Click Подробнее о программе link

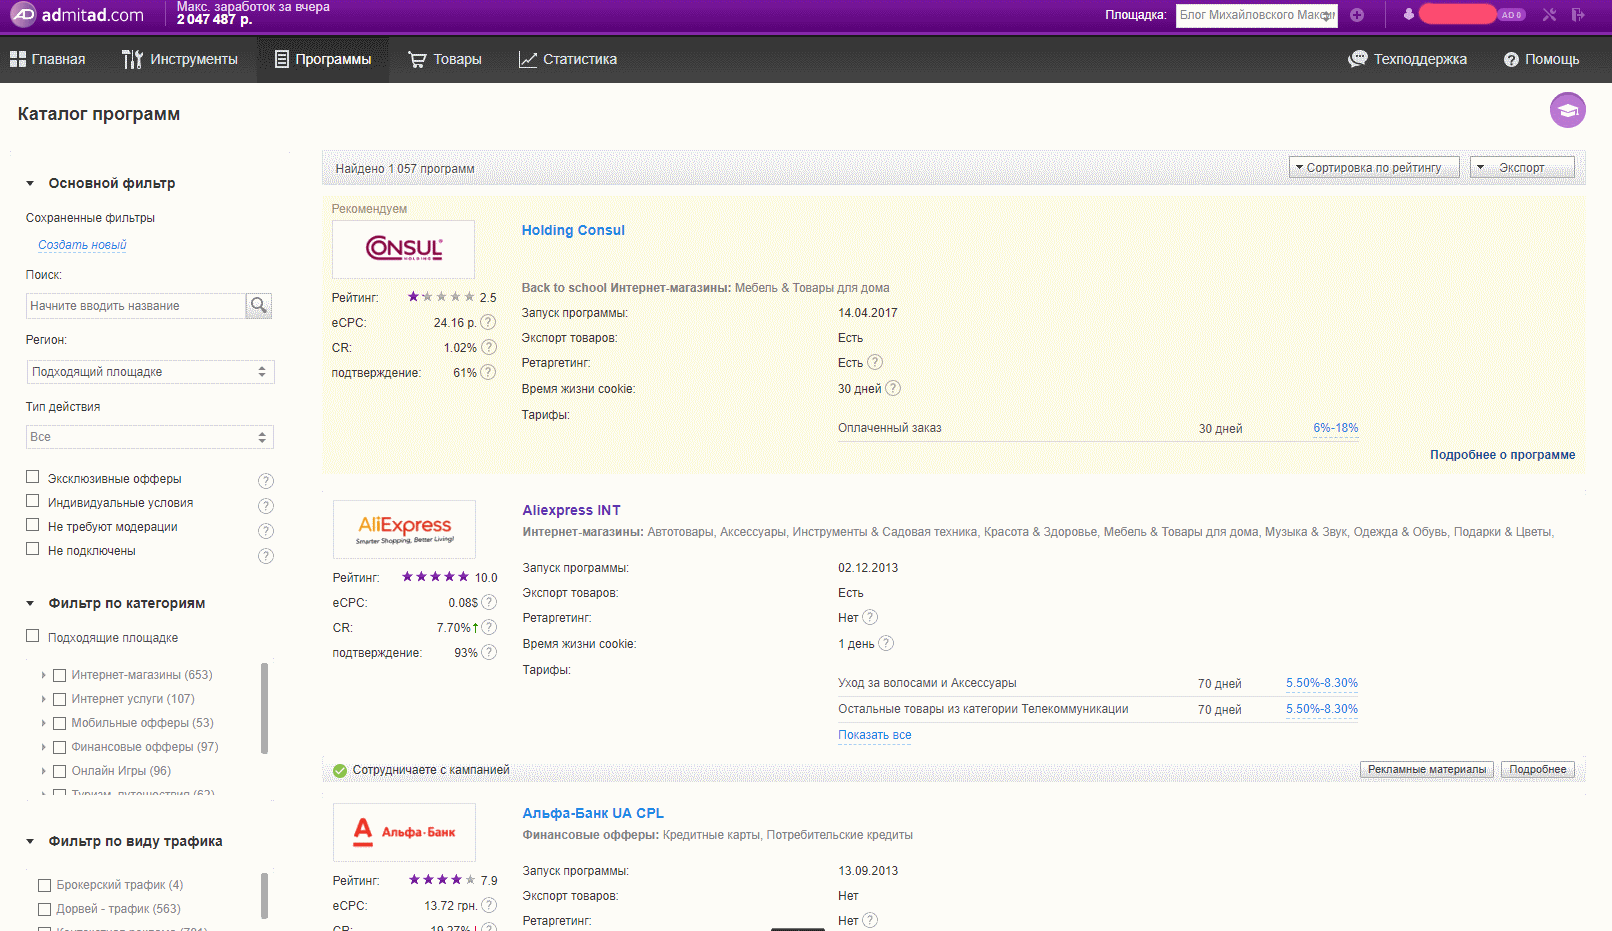click(x=1502, y=455)
